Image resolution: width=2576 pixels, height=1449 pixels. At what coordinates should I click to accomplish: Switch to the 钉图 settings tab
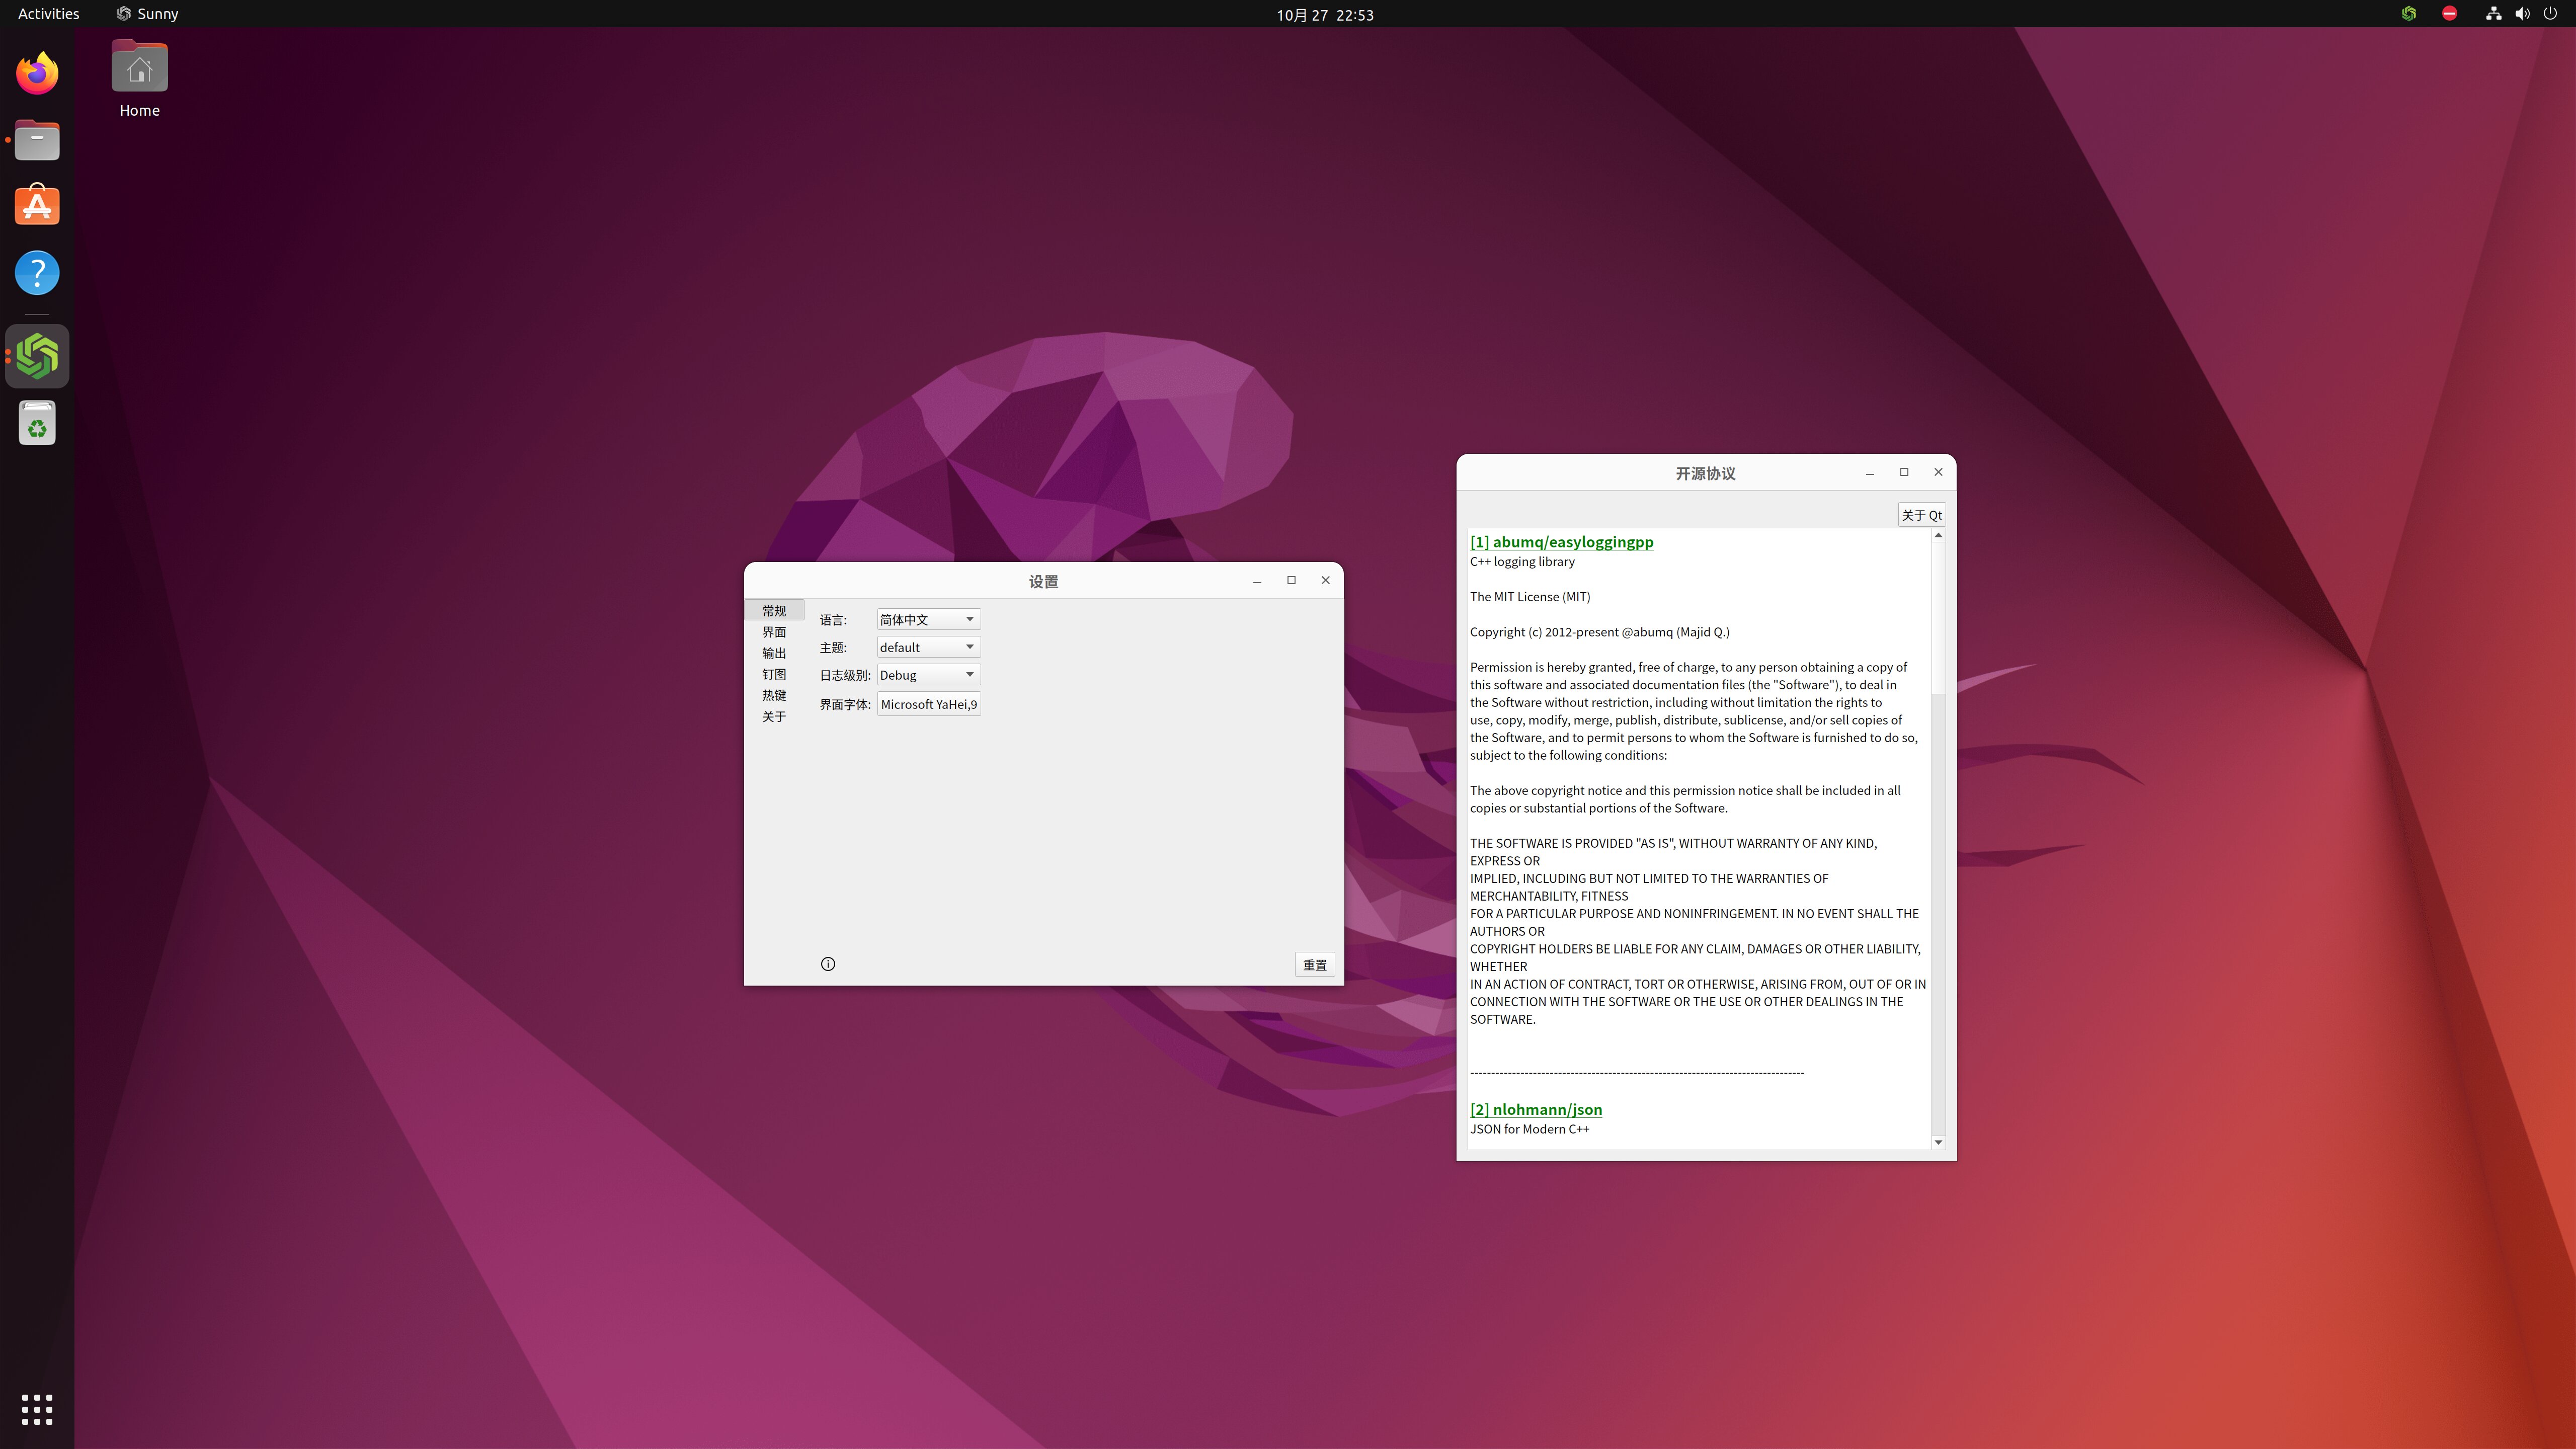(774, 674)
